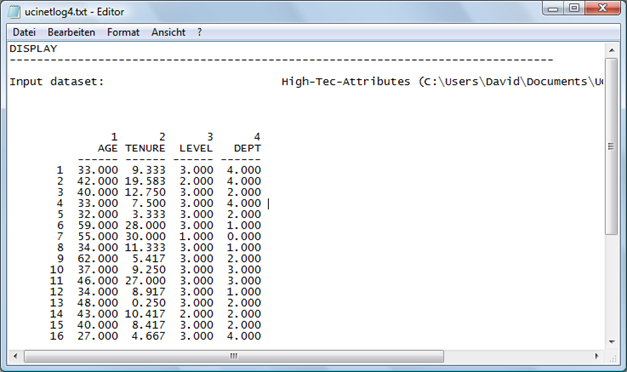
Task: Open the Datei menu
Action: pyautogui.click(x=24, y=32)
